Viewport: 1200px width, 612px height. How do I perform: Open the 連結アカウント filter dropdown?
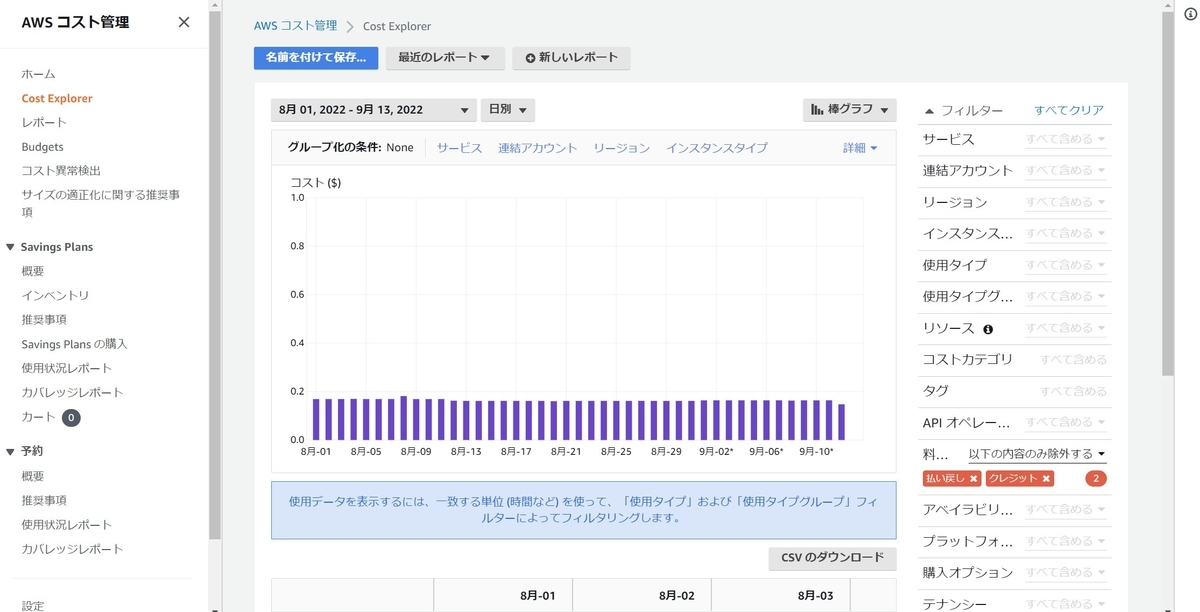point(1066,171)
